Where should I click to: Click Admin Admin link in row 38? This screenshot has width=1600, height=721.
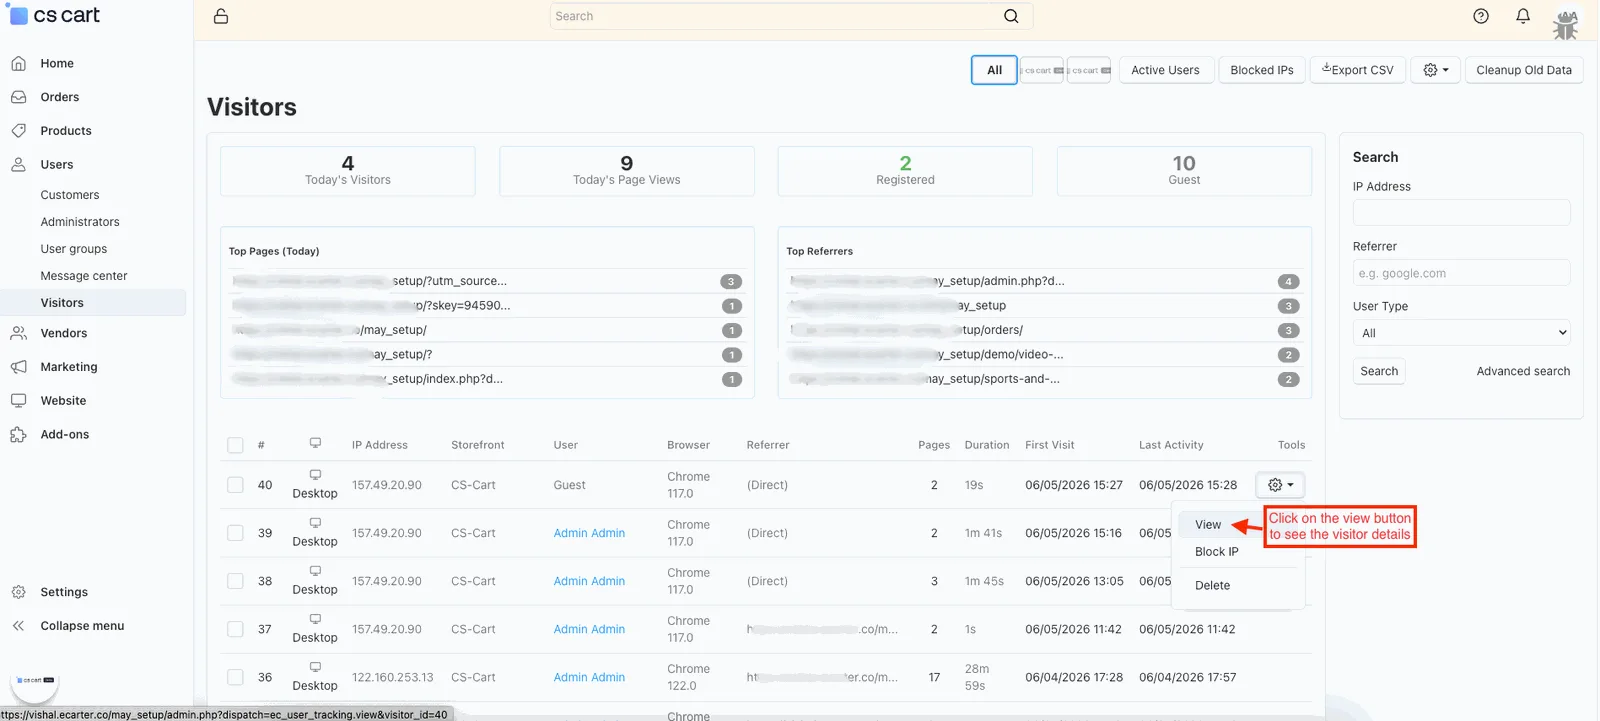point(589,581)
